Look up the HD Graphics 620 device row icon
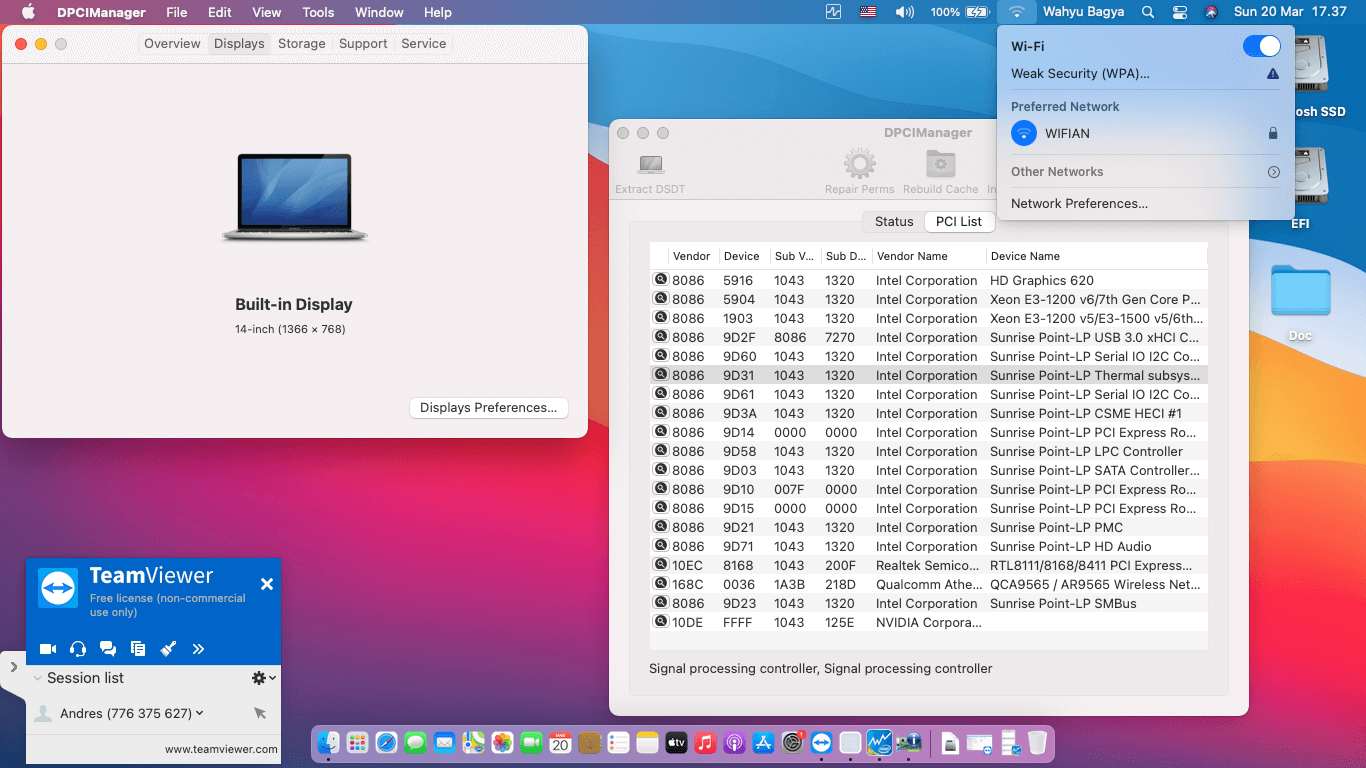 click(x=661, y=280)
